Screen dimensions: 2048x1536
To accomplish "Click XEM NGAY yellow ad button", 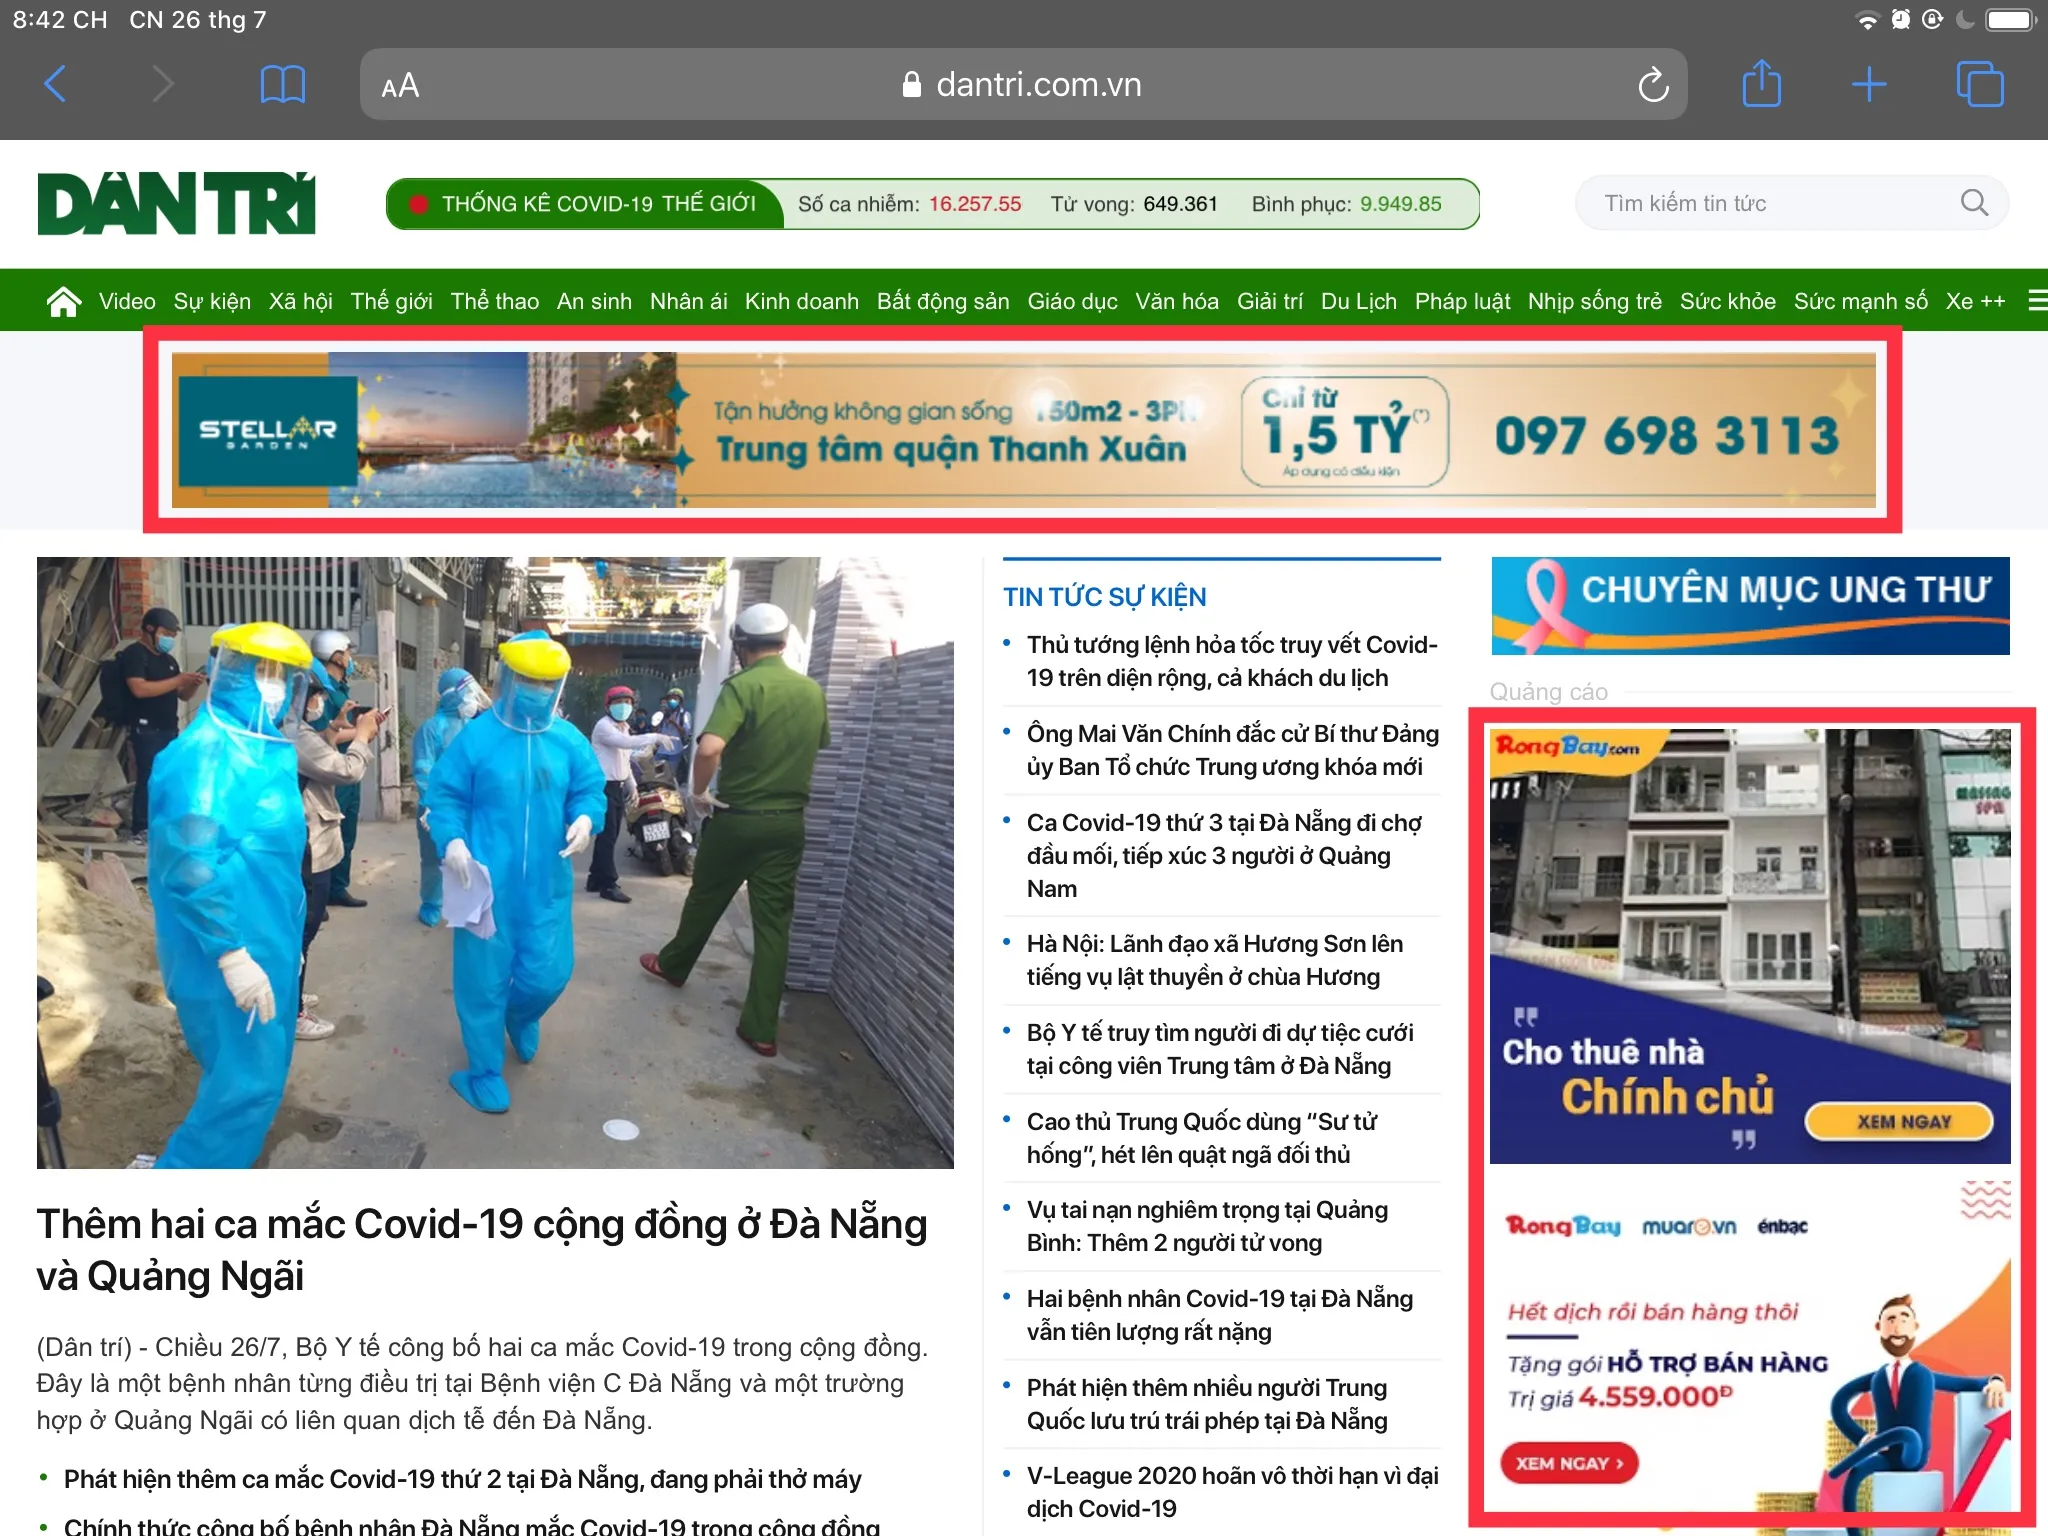I will click(x=1902, y=1122).
